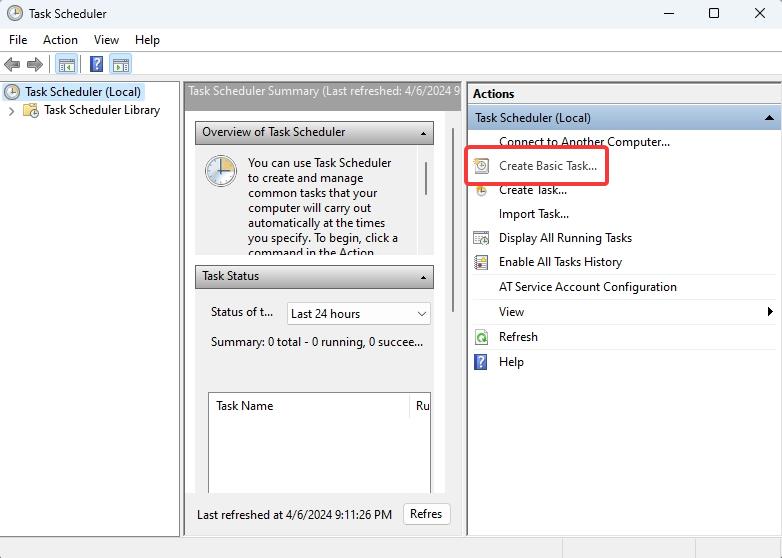Click the Last refreshed at 4/6/2024 text
782x558 pixels.
[294, 515]
